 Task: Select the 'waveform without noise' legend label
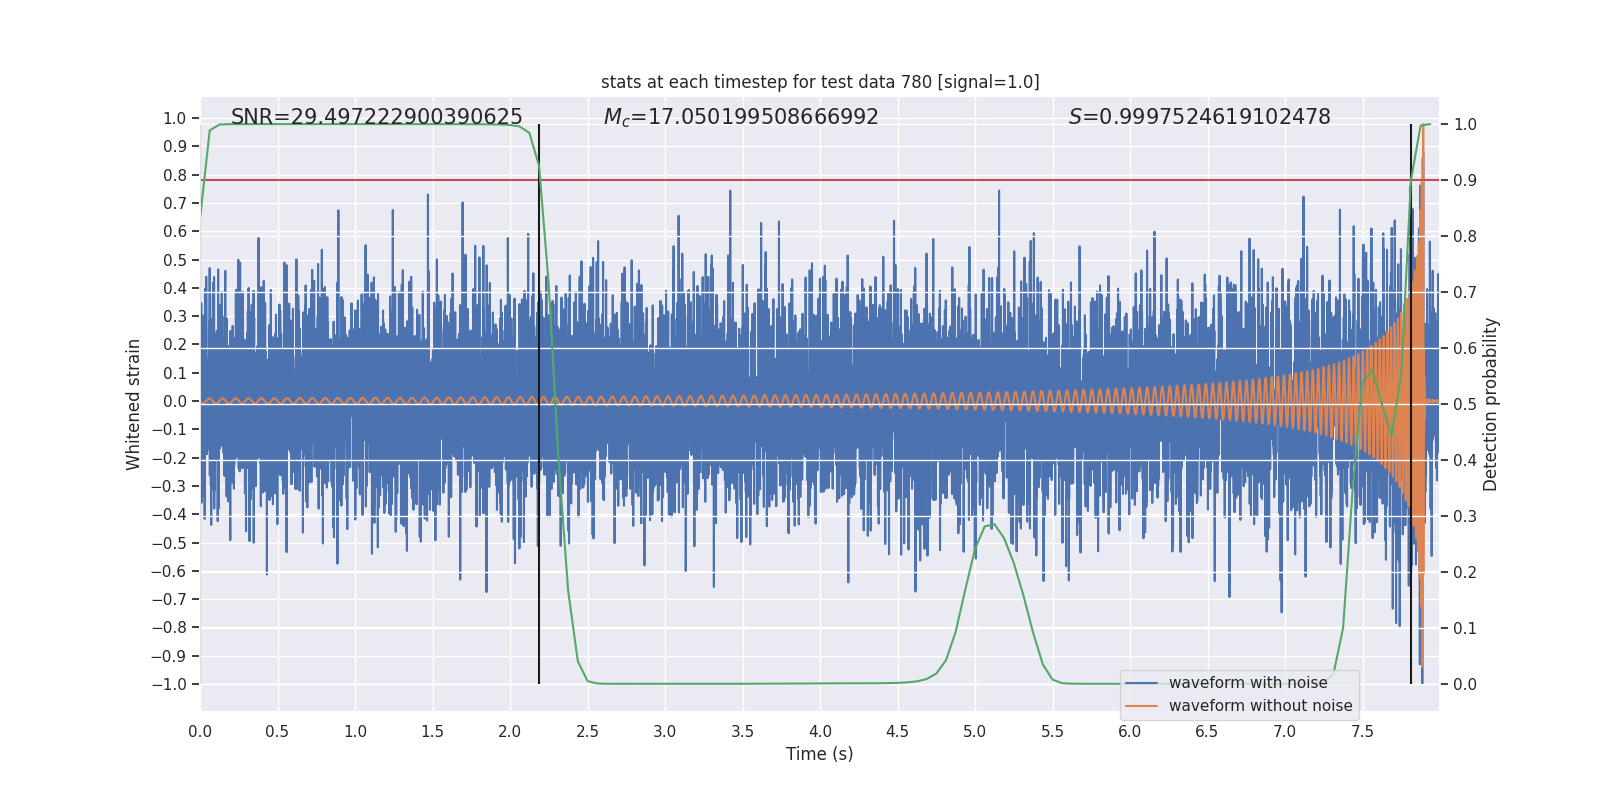coord(1260,706)
